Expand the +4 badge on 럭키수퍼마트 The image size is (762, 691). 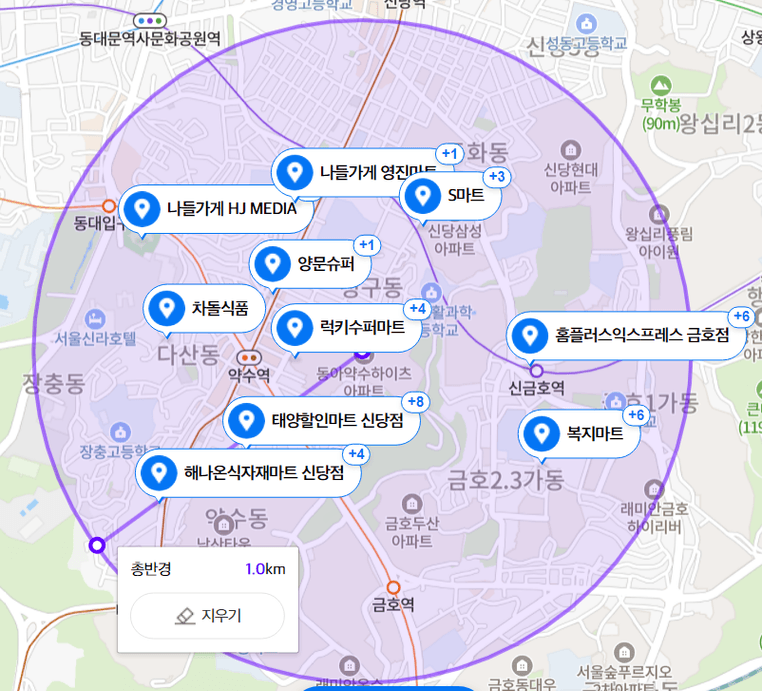click(417, 309)
